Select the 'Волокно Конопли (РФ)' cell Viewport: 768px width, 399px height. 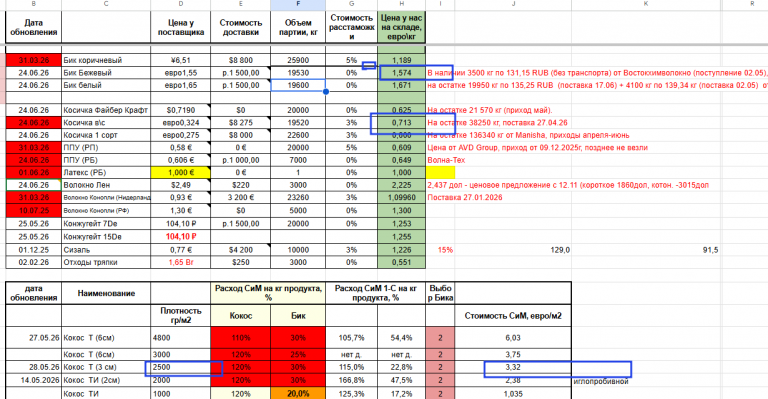click(x=106, y=211)
